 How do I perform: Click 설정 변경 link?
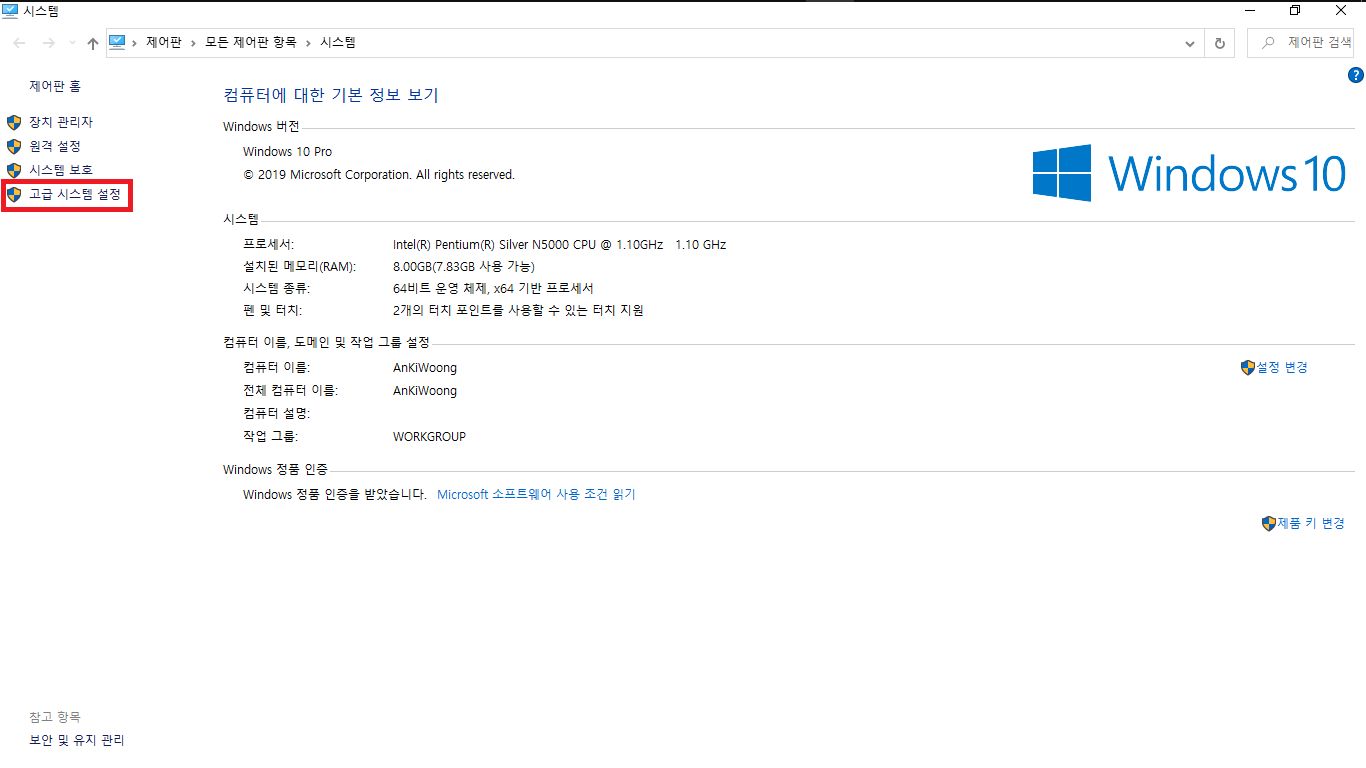point(1282,368)
